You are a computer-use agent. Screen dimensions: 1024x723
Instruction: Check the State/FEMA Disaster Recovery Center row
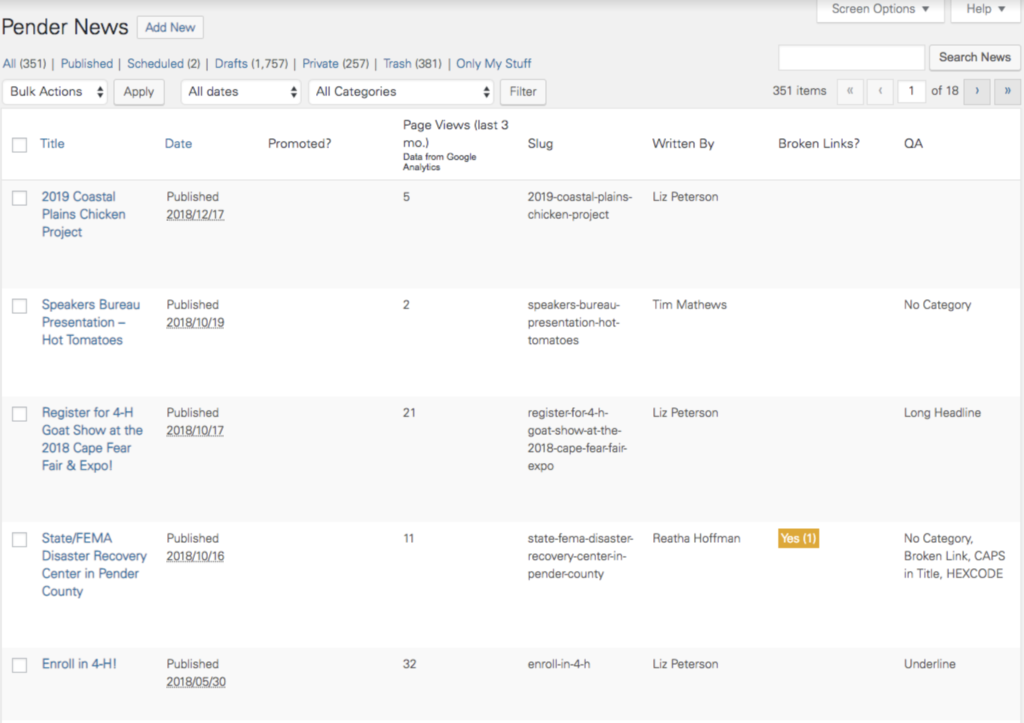point(20,539)
